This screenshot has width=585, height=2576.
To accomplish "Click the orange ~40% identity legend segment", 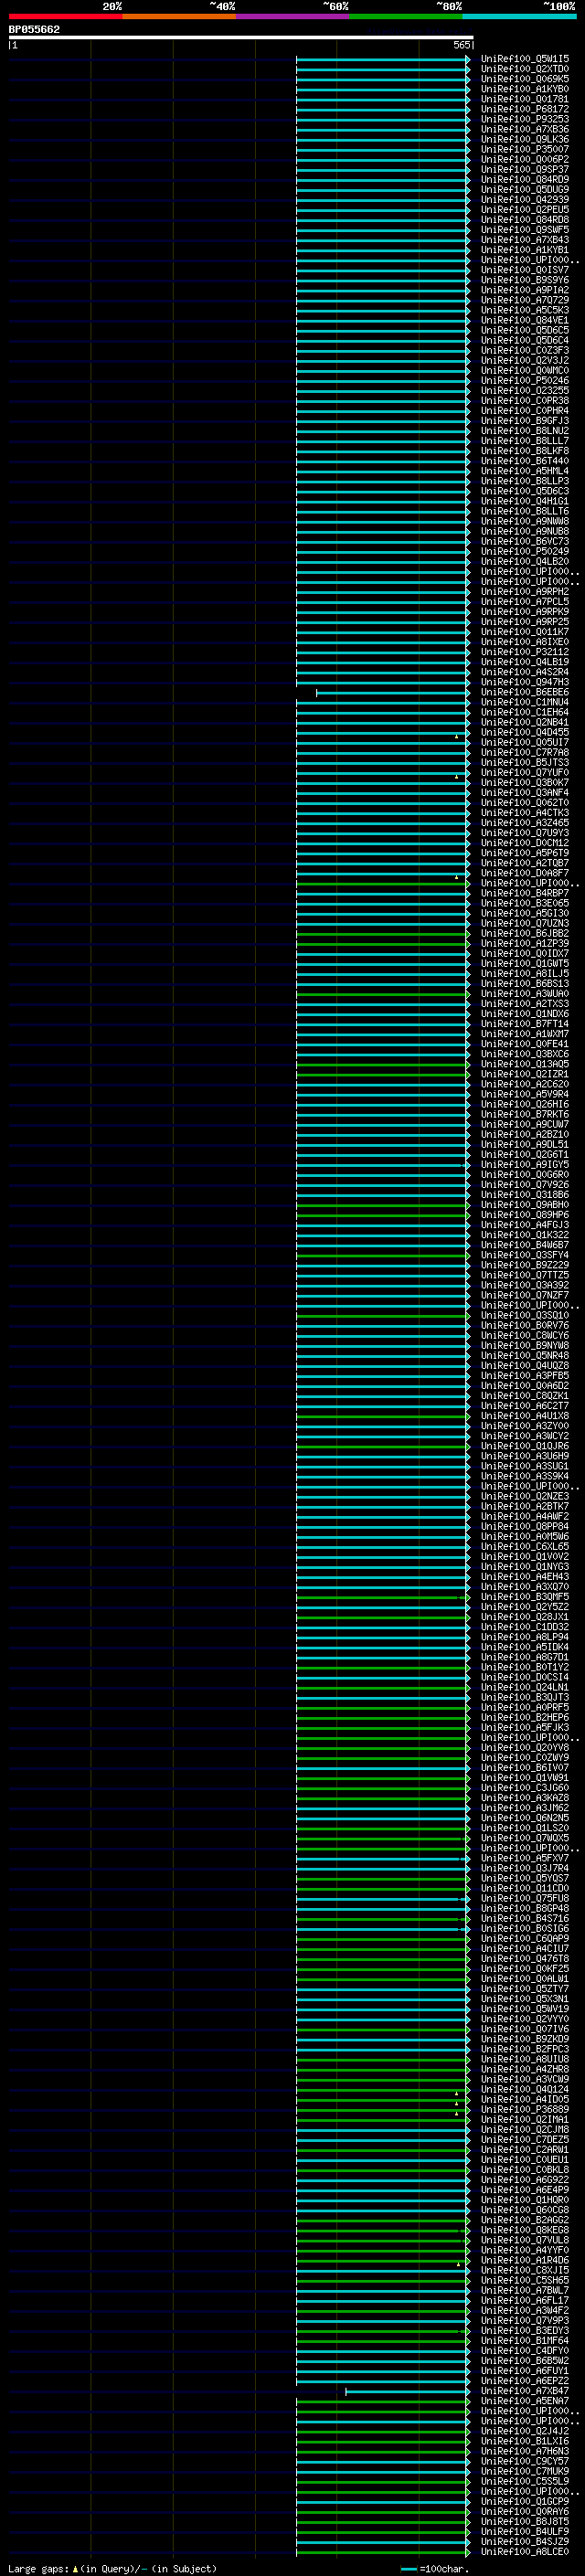I will (x=179, y=16).
